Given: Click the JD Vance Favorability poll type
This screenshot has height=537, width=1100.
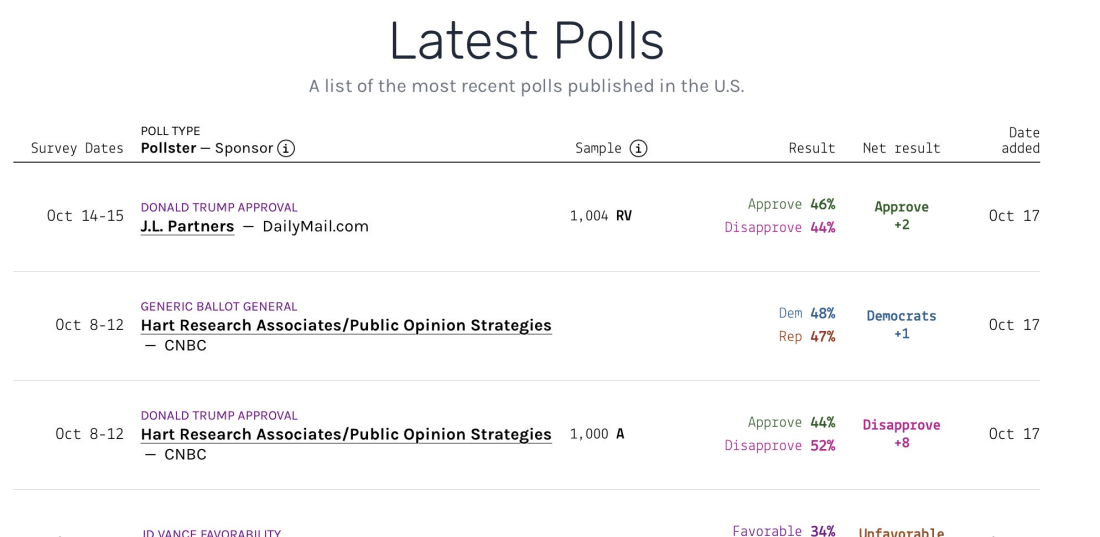Looking at the screenshot, I should (x=211, y=533).
